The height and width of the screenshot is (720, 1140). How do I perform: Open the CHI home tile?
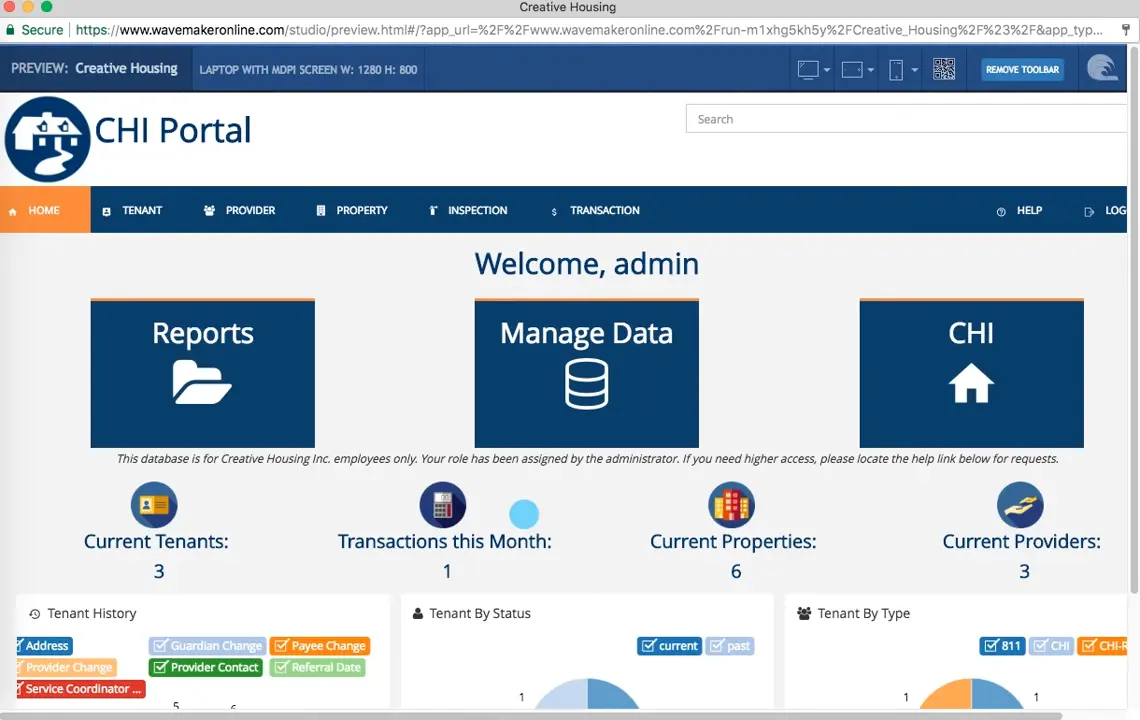click(970, 374)
